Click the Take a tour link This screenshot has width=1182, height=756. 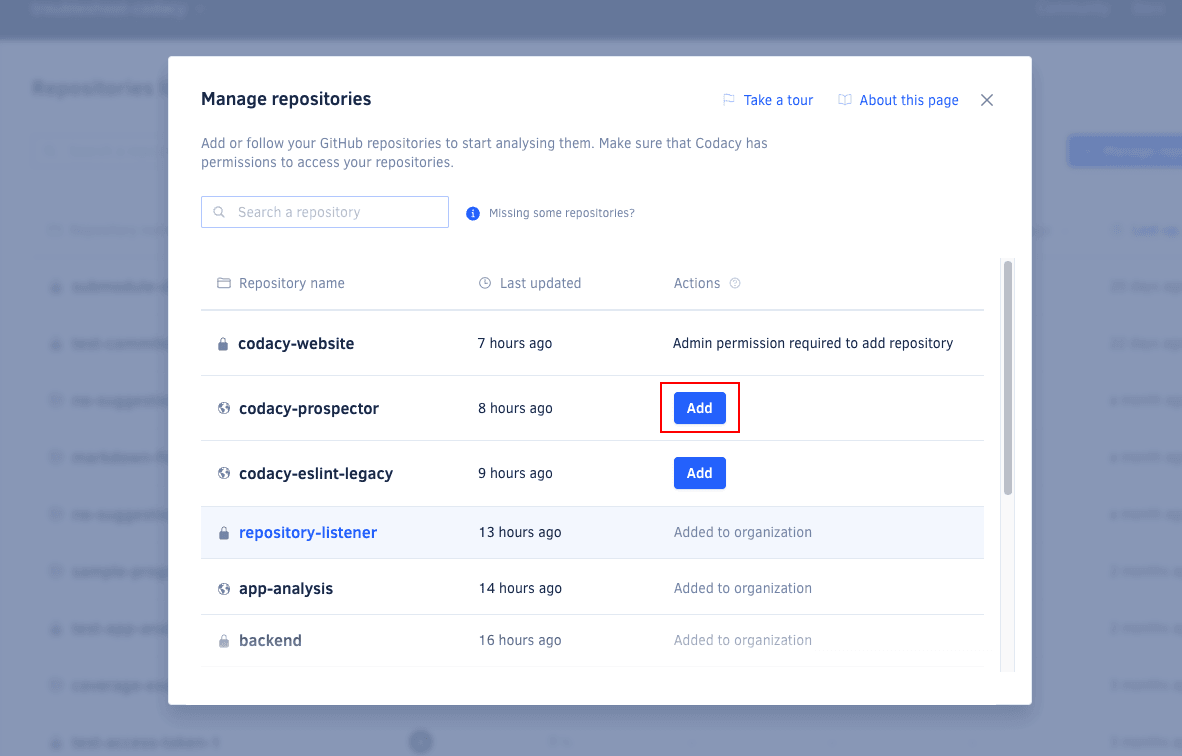click(x=778, y=99)
